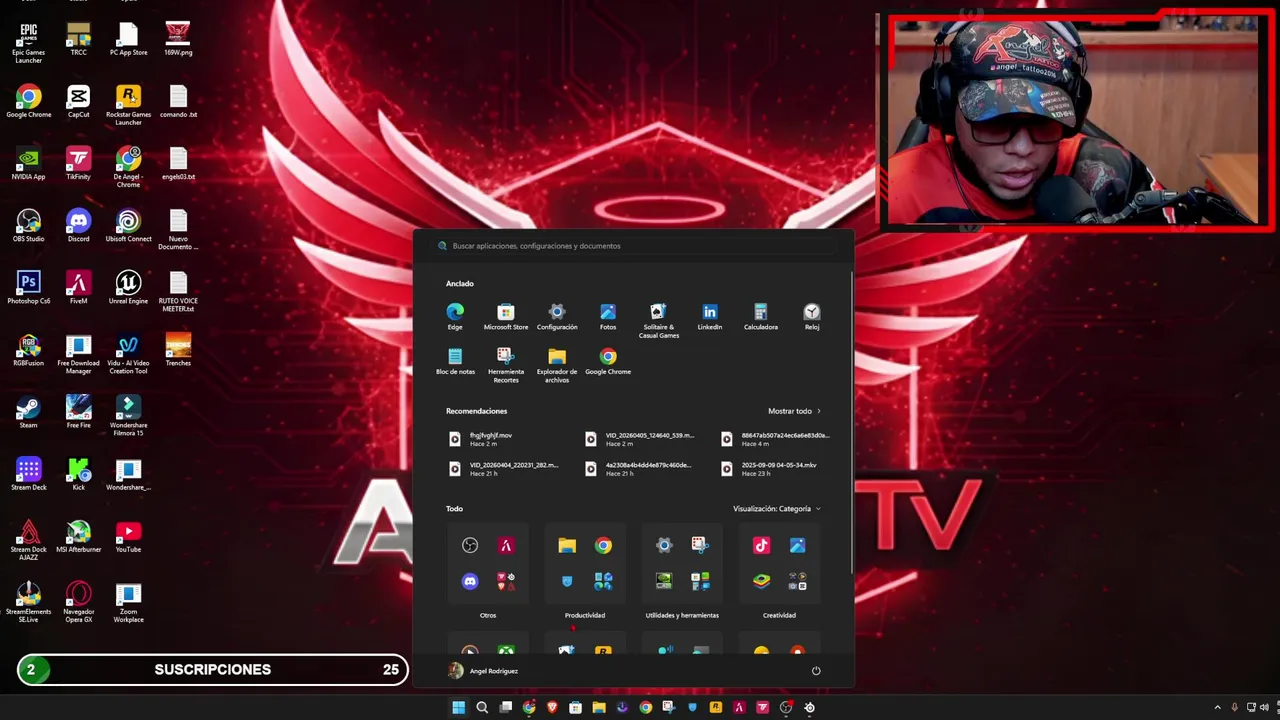Select YouTube desktop icon

[x=128, y=536]
